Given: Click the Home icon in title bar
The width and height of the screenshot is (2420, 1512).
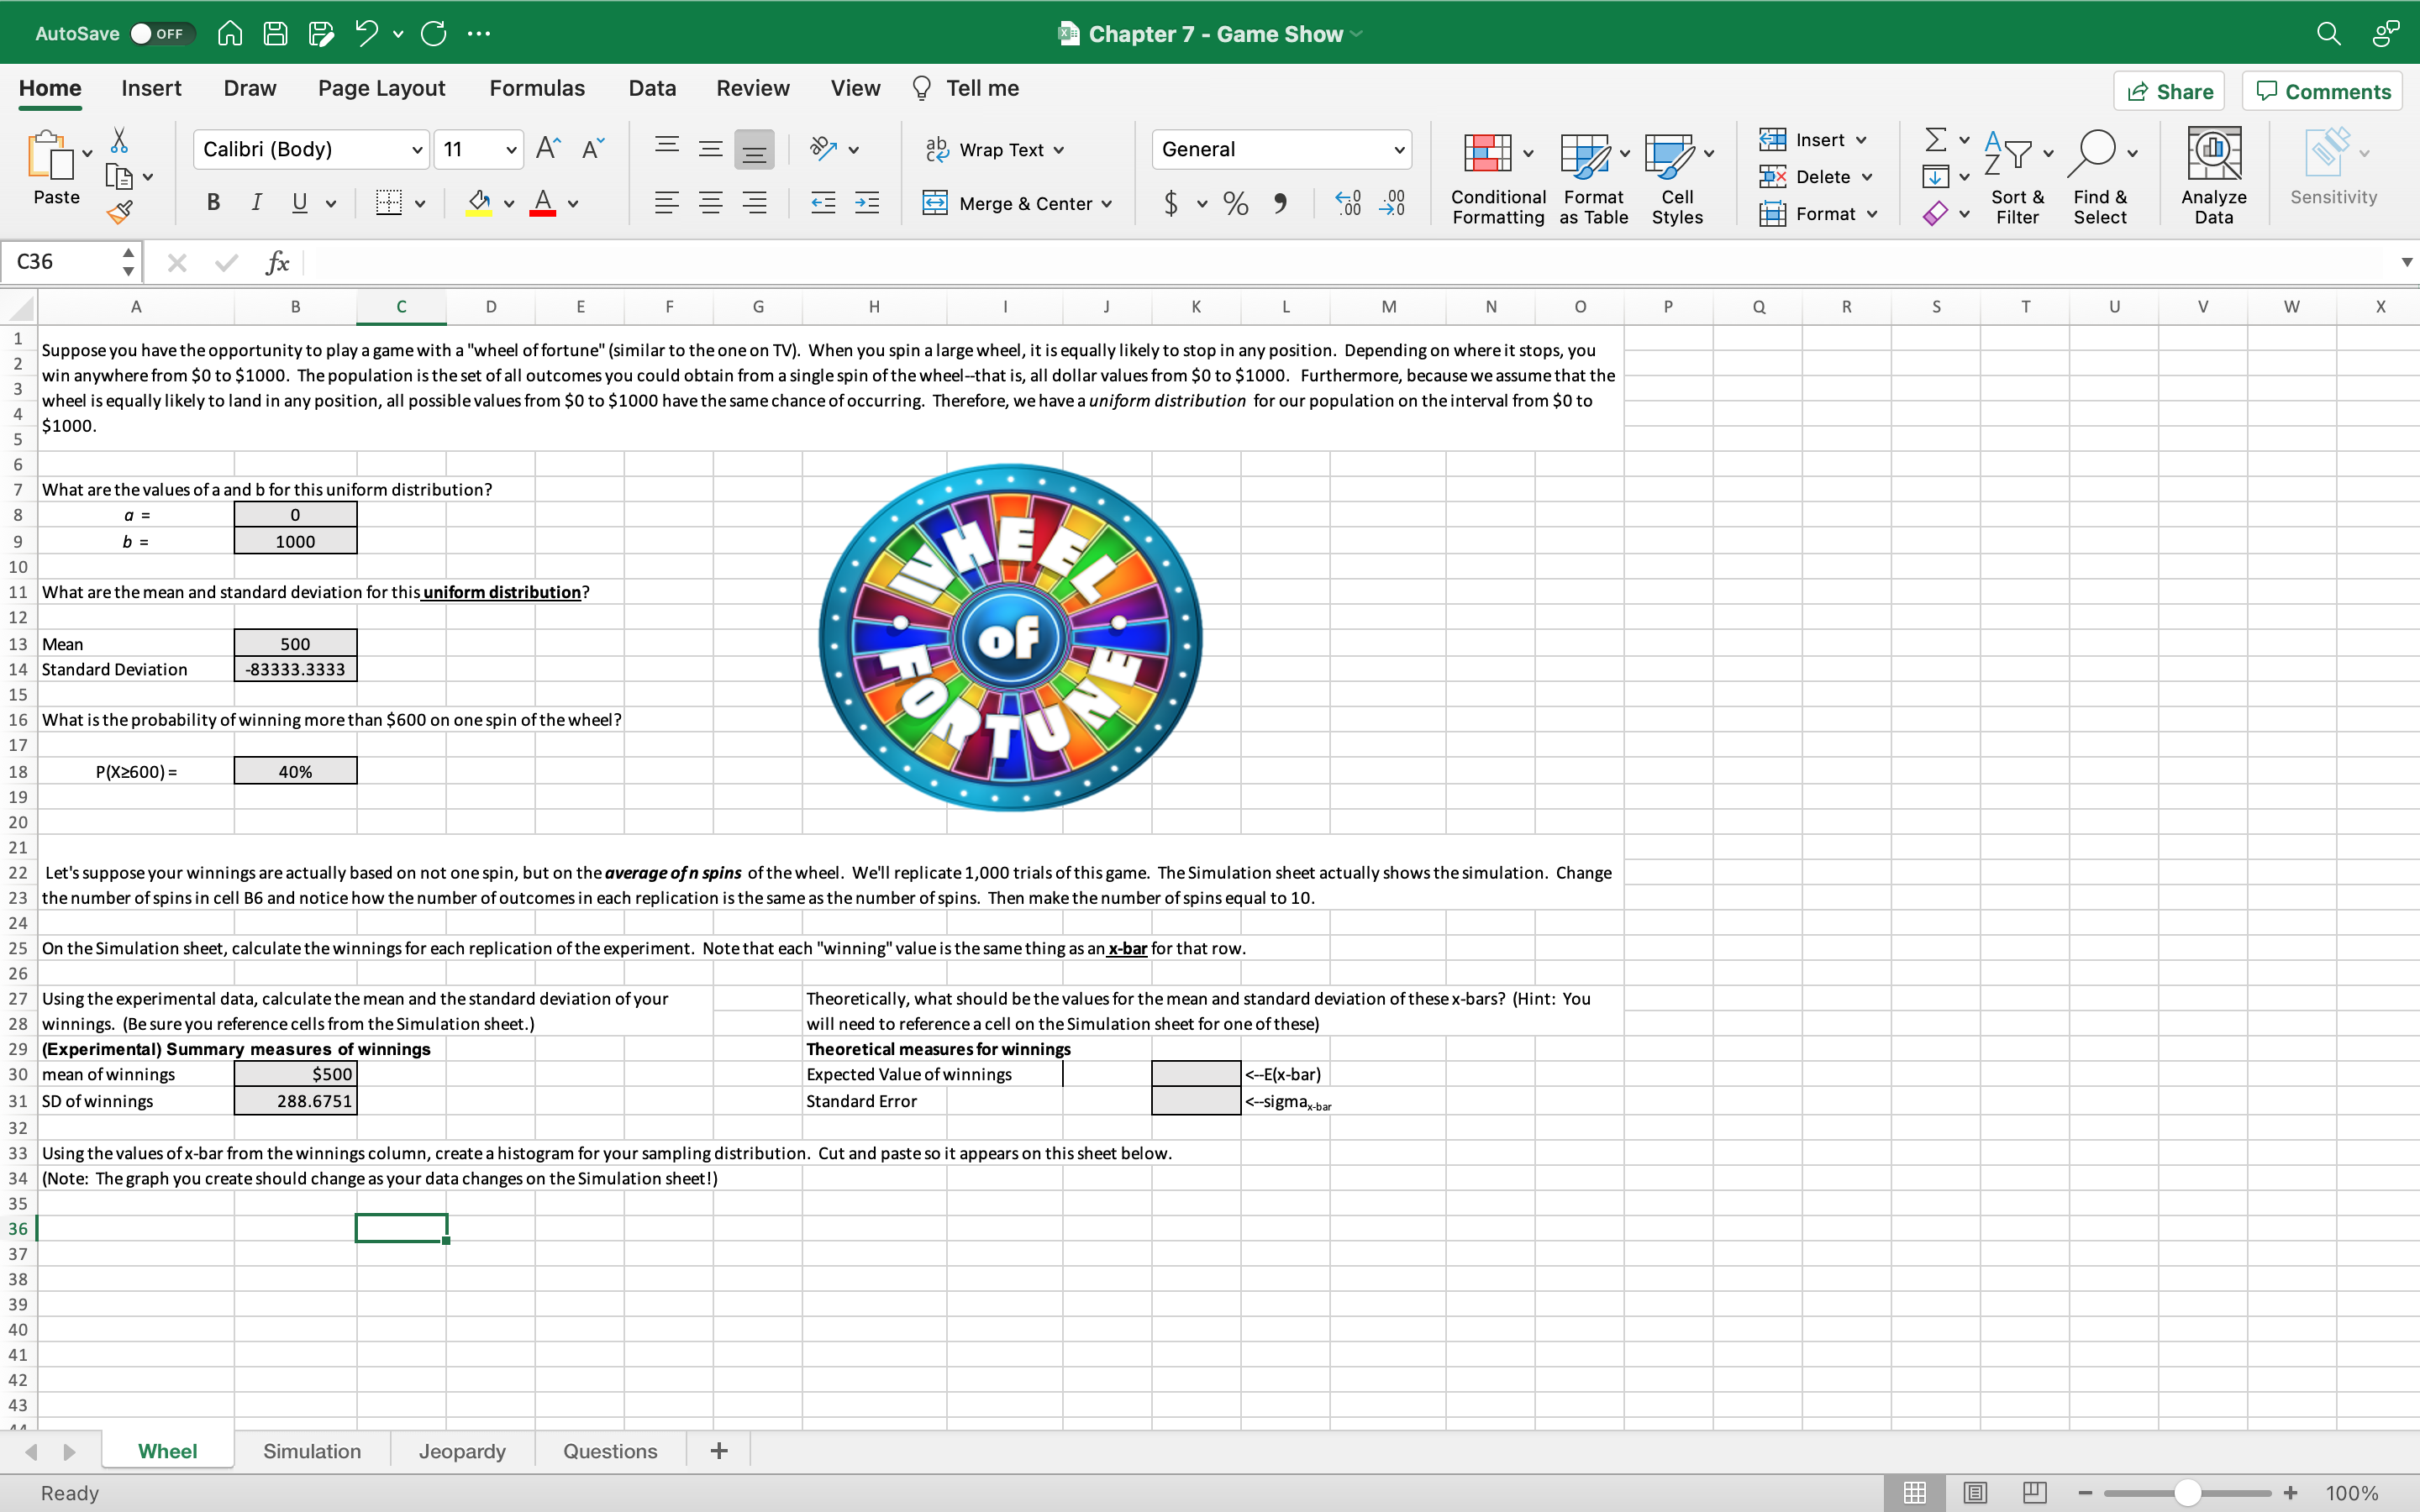Looking at the screenshot, I should tap(230, 33).
